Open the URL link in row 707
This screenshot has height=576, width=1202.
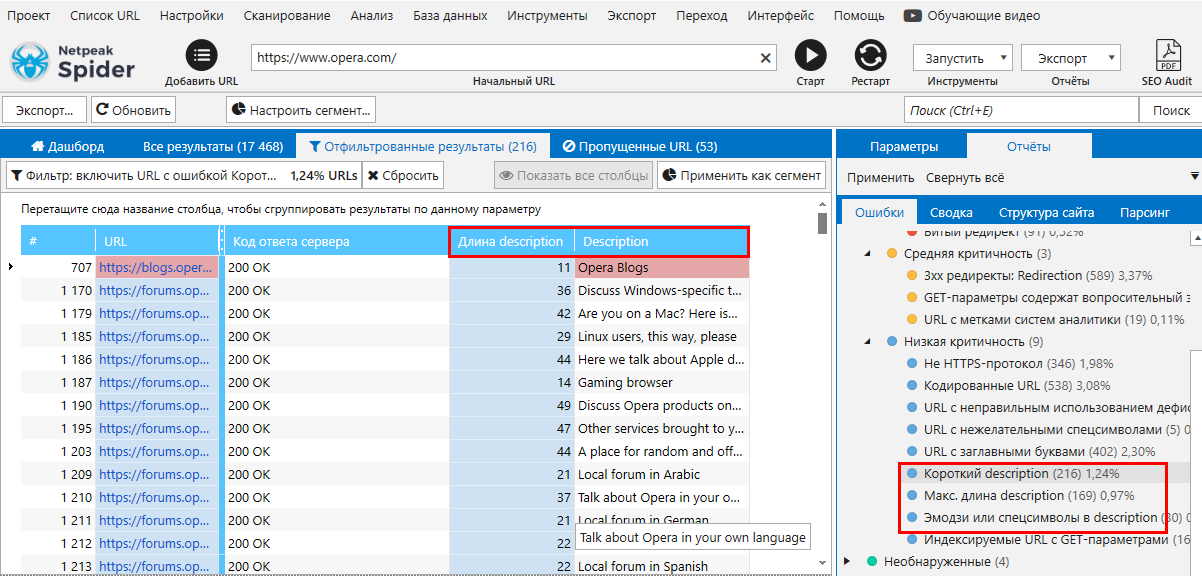coord(156,267)
